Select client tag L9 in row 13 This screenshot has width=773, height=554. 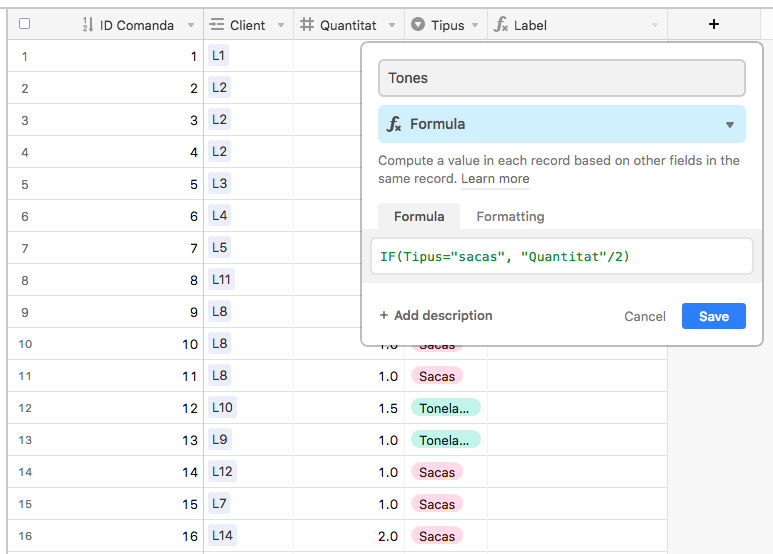219,439
